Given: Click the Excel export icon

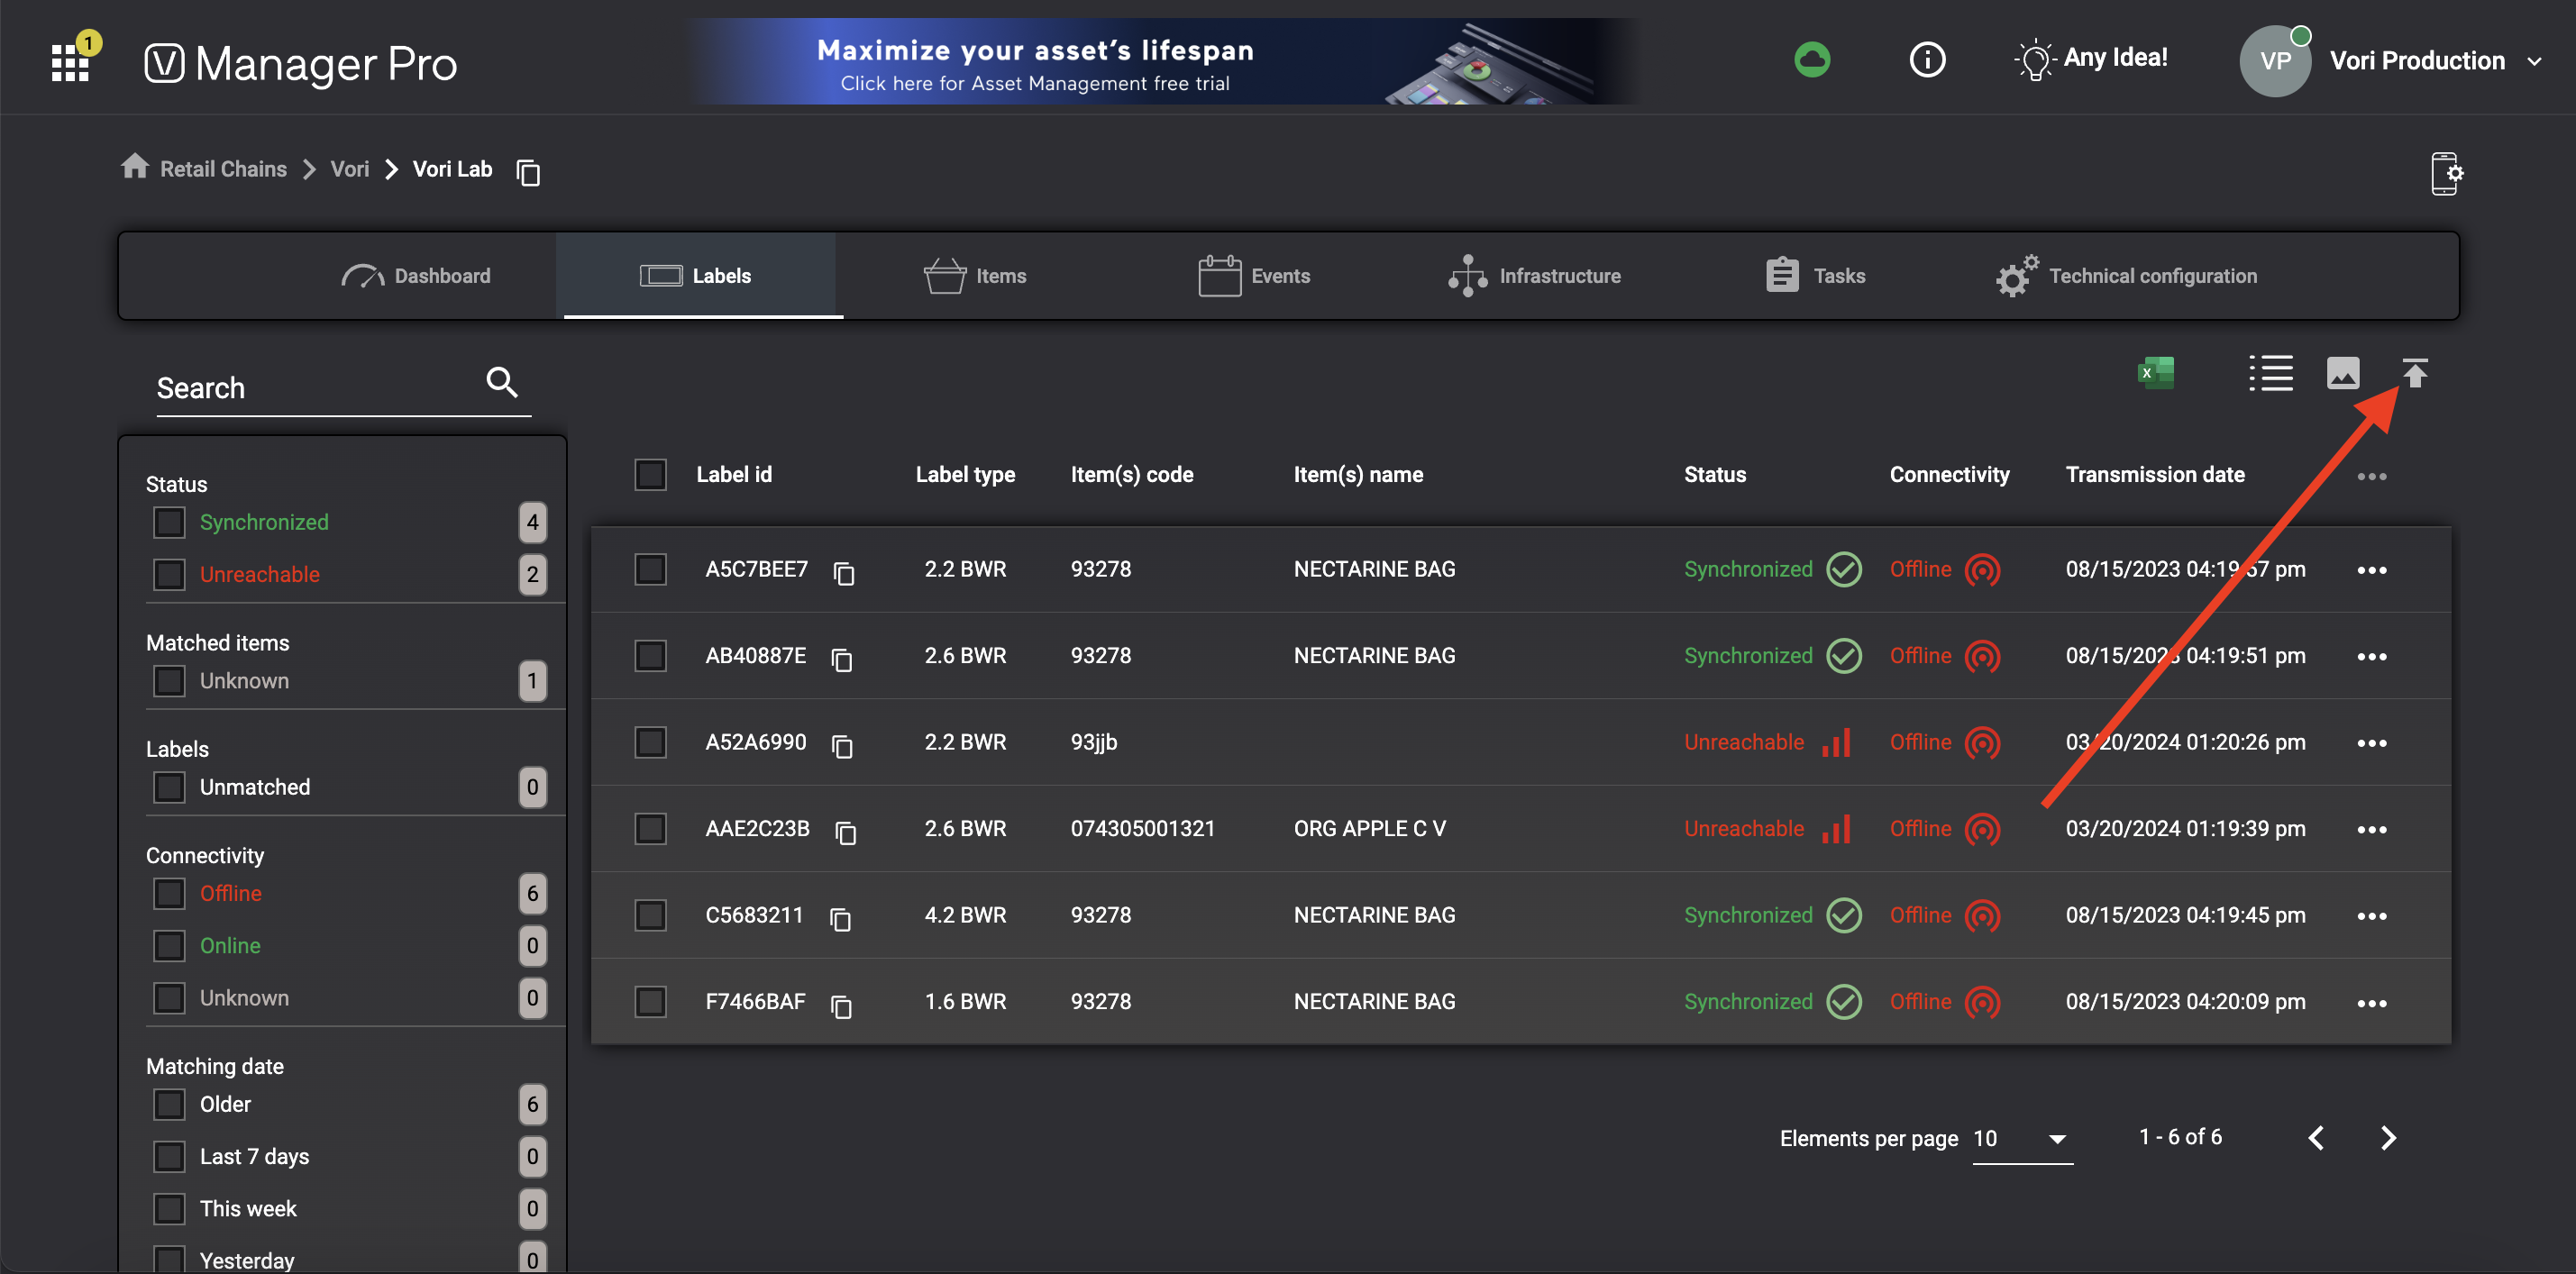Looking at the screenshot, I should tap(2155, 374).
